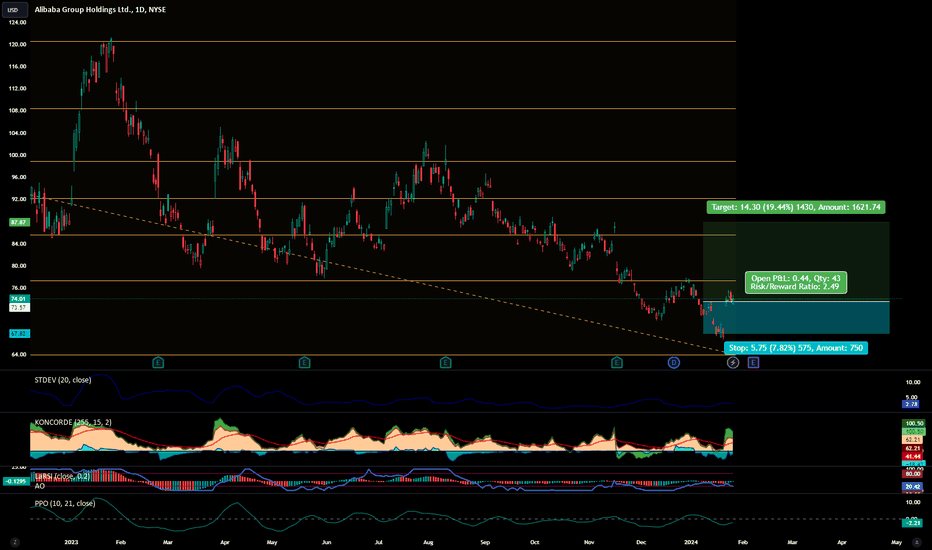The height and width of the screenshot is (550, 932).
Task: Select the Open P&L Risk/Reward Ratio label
Action: click(x=796, y=282)
